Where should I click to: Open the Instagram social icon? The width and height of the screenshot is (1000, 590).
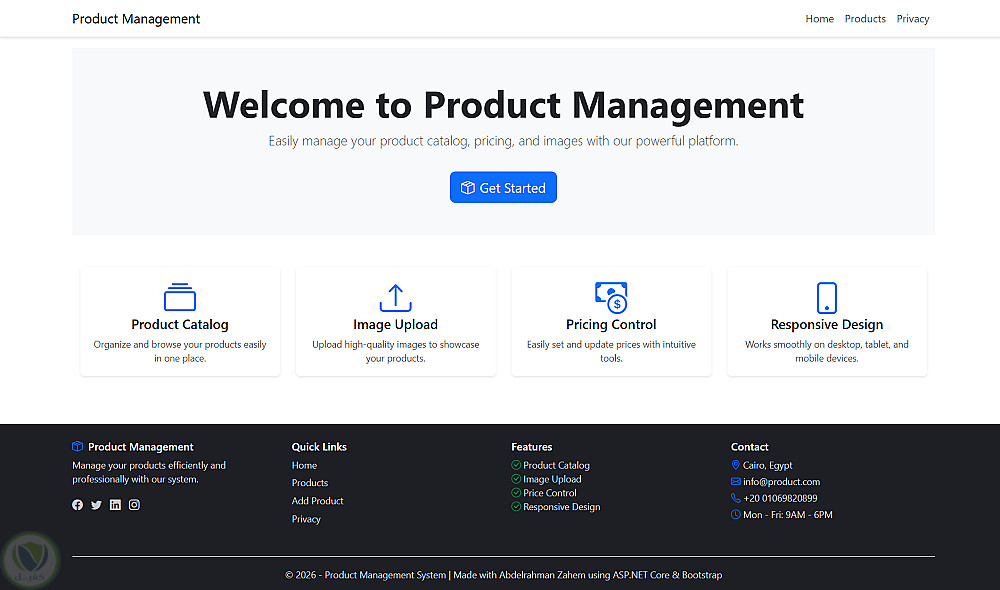[134, 505]
